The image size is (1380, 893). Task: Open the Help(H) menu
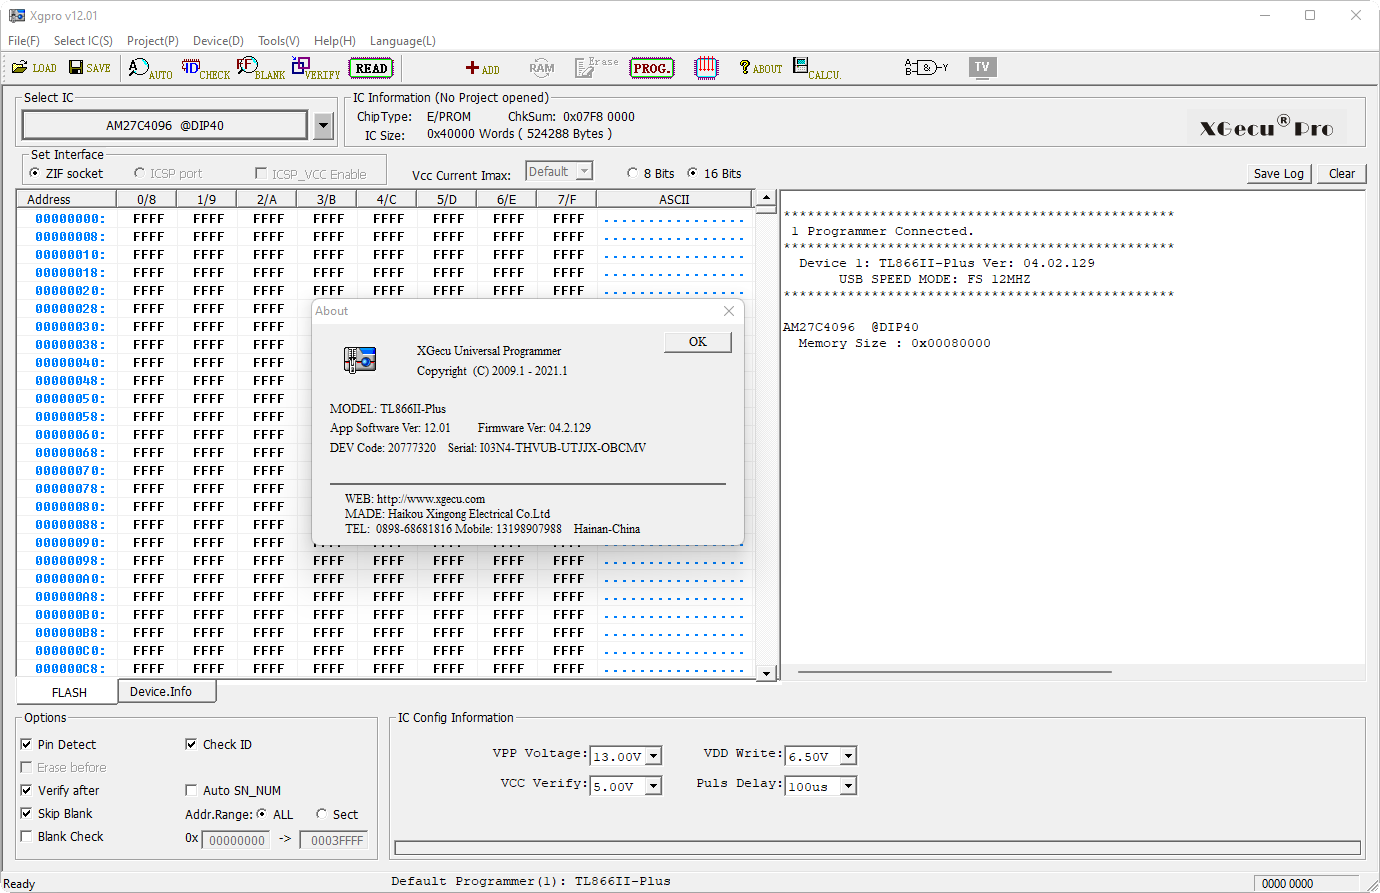click(x=335, y=41)
